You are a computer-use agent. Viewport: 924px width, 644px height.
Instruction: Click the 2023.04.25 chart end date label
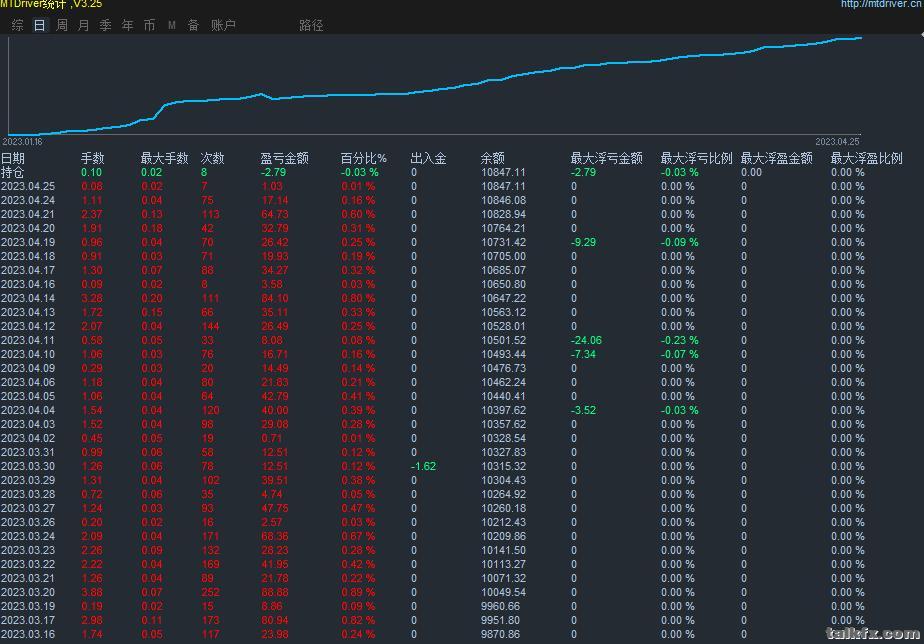(x=837, y=142)
